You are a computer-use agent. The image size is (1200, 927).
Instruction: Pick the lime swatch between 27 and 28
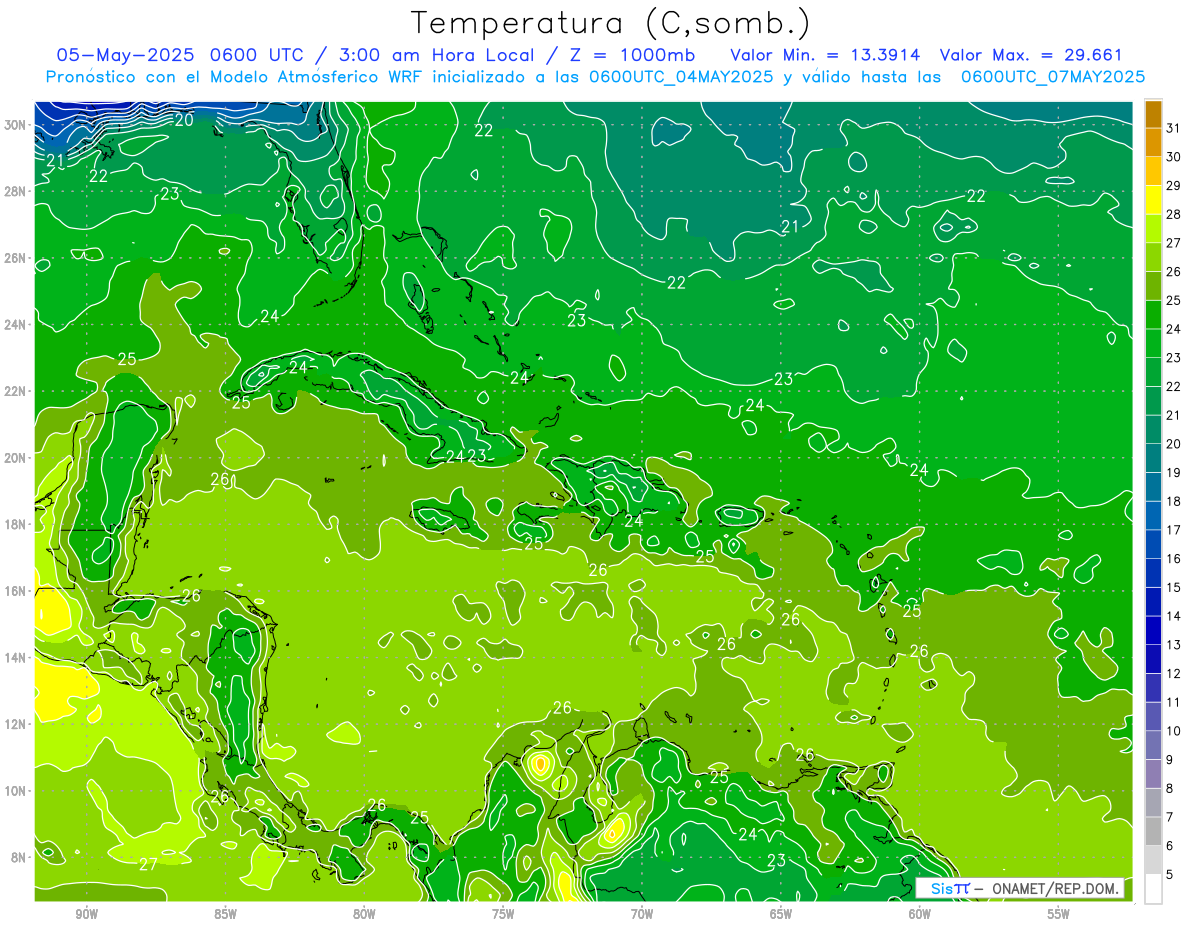1153,228
